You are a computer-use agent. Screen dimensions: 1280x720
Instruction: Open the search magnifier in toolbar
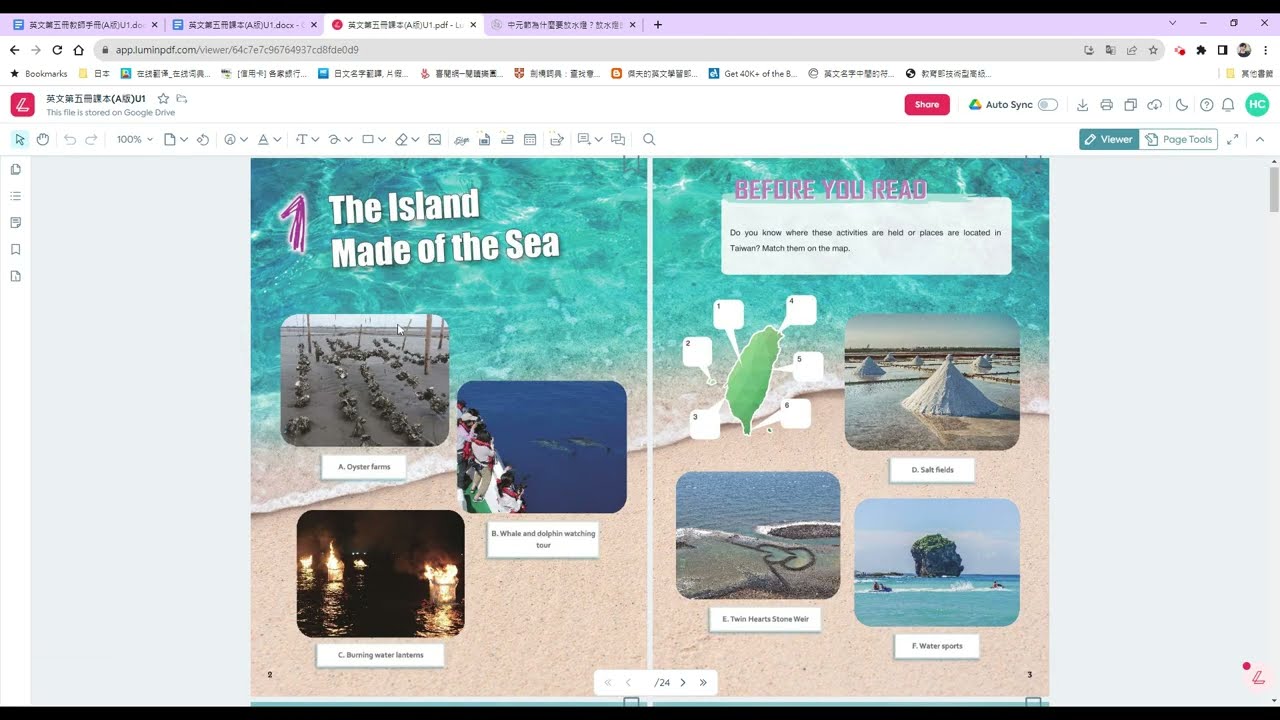click(649, 140)
